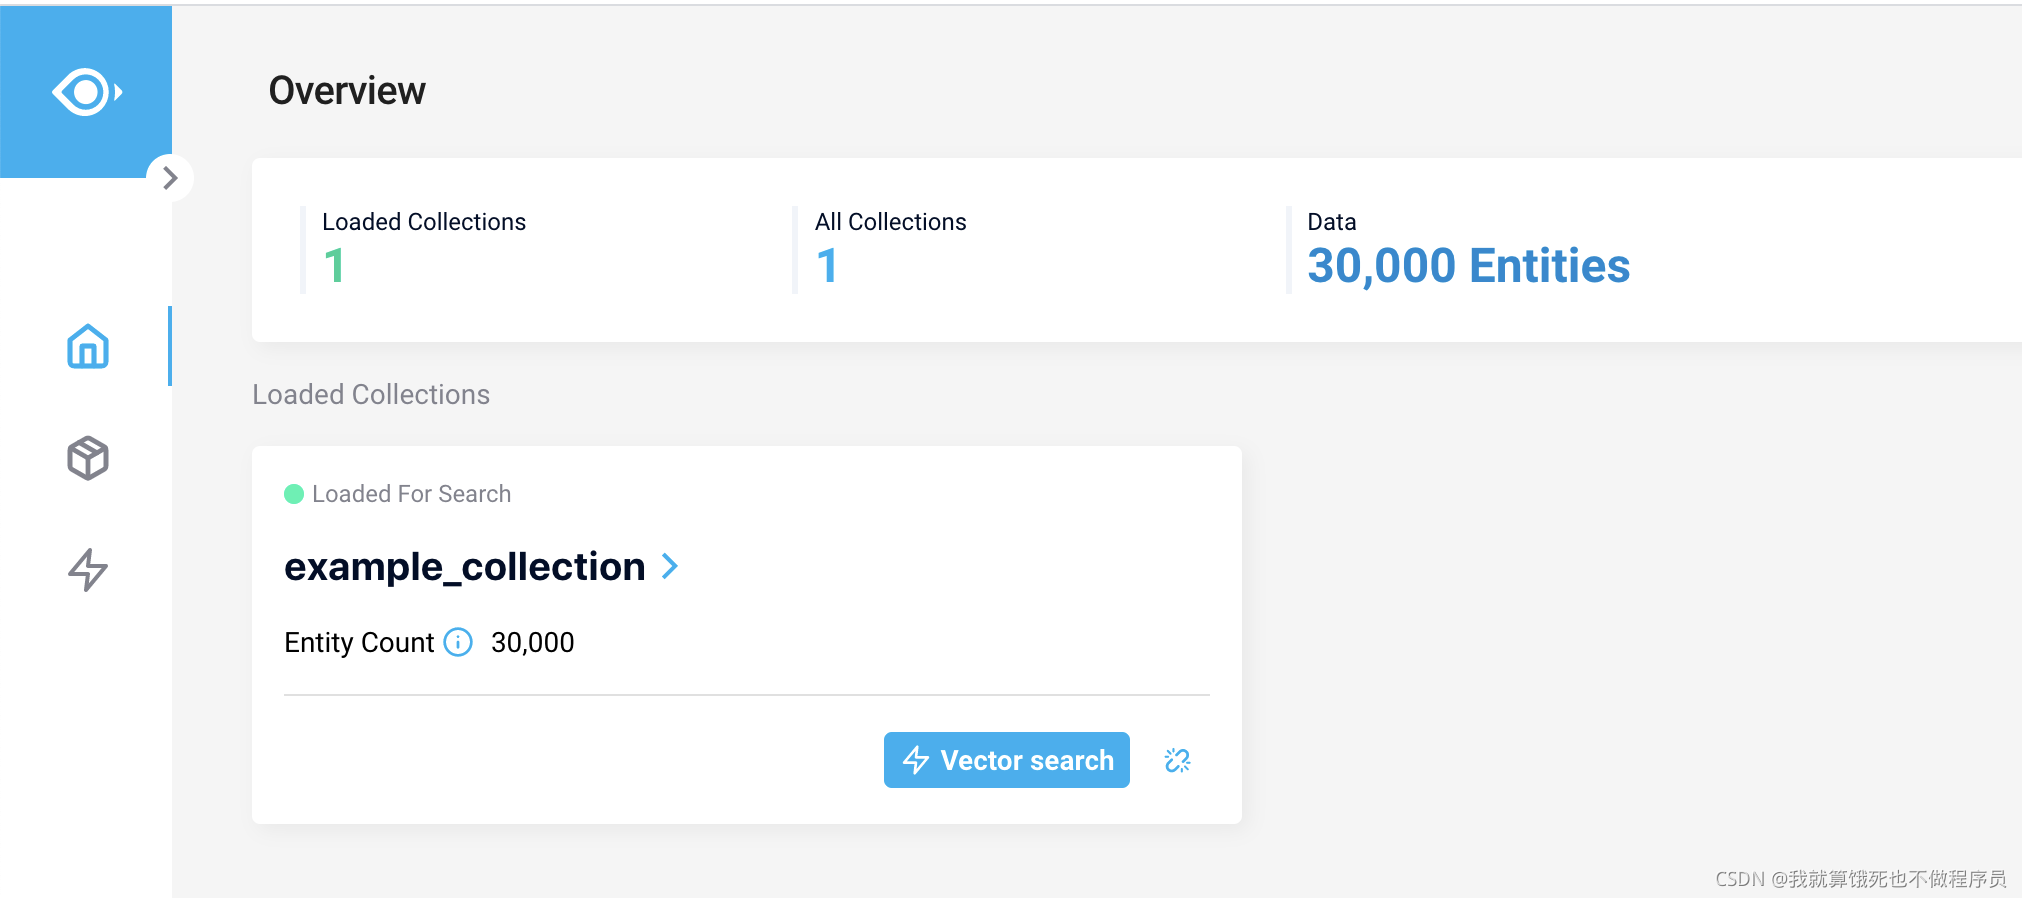Open the example_collection name link
The image size is (2022, 898).
pyautogui.click(x=464, y=566)
